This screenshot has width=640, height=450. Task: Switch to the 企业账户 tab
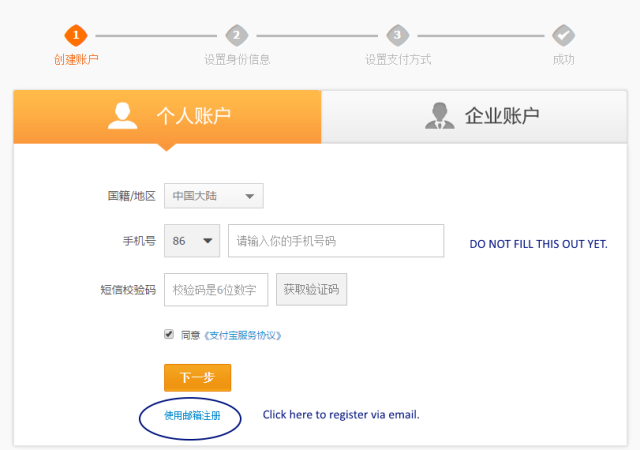[474, 117]
